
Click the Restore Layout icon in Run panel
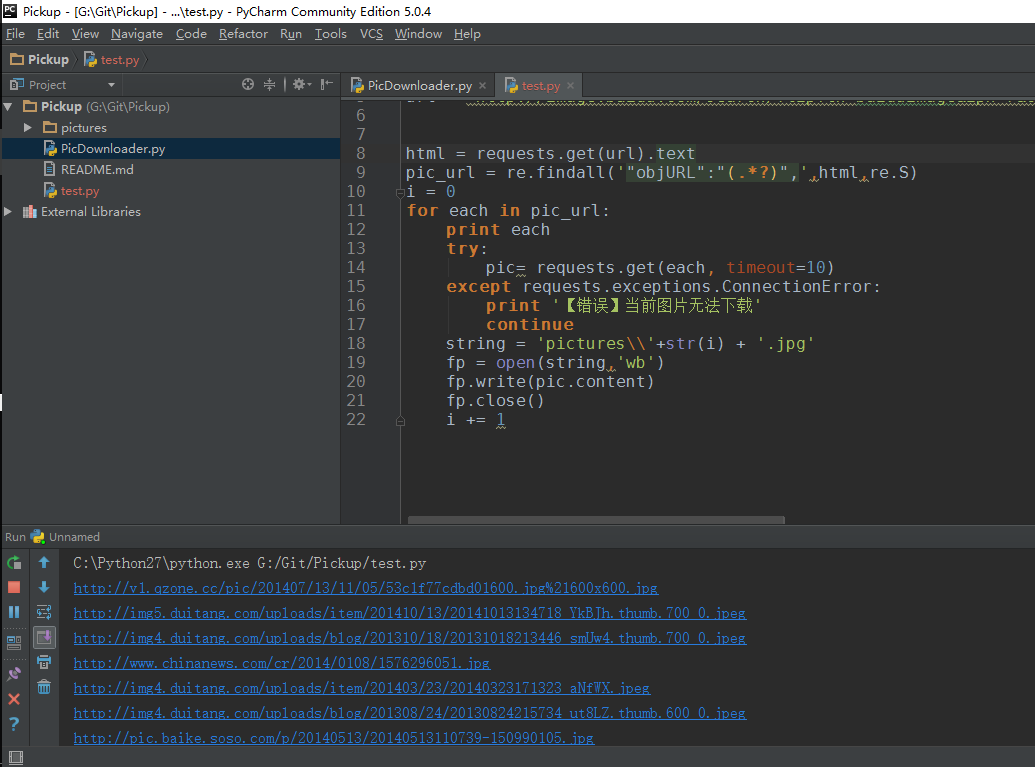coord(14,642)
